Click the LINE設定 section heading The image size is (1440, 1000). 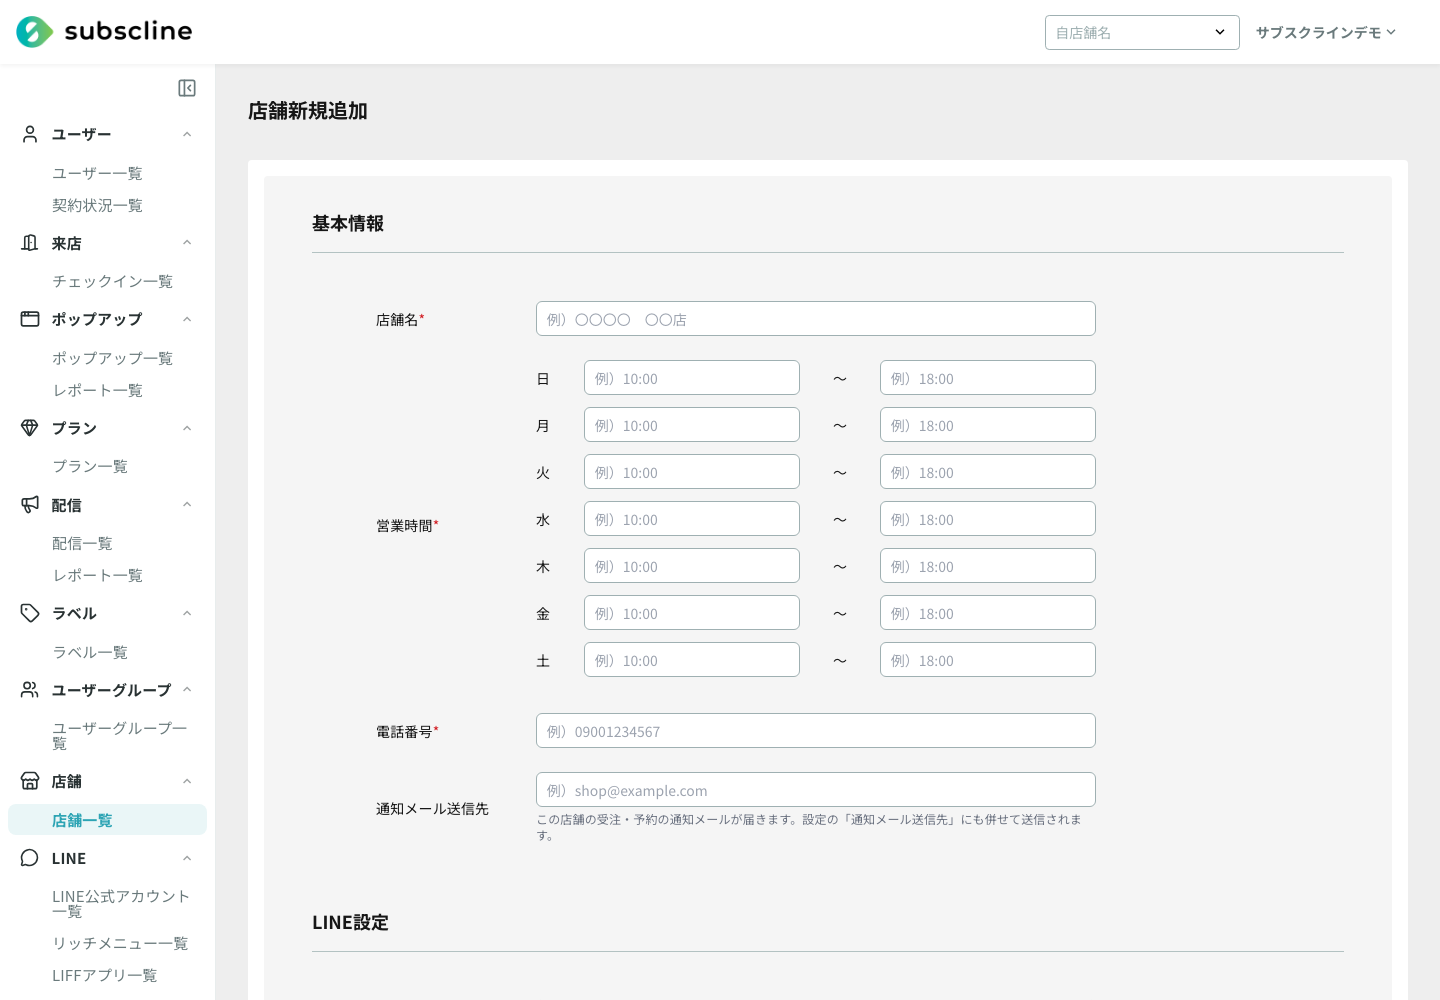point(350,922)
